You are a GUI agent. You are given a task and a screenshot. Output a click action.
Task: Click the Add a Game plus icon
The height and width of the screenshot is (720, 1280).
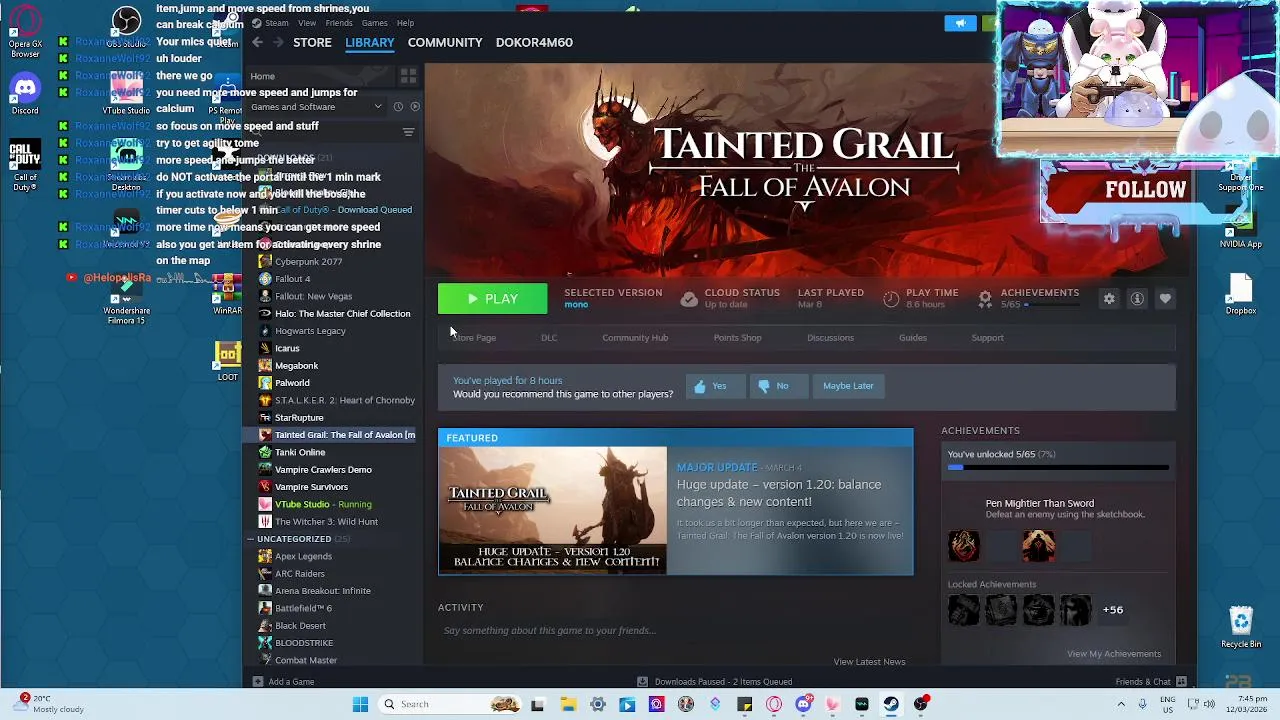(258, 682)
